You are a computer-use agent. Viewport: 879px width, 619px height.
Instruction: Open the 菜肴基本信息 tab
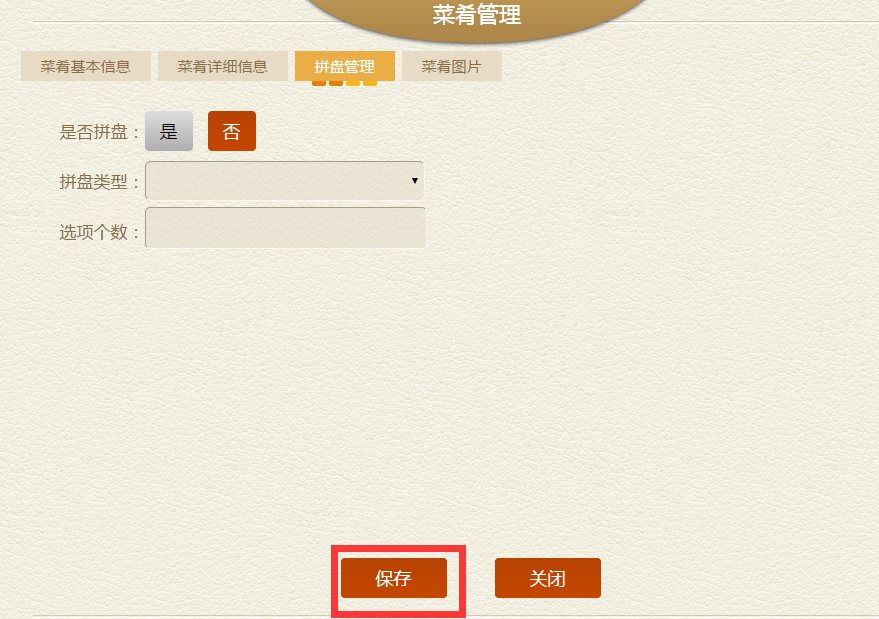[86, 66]
